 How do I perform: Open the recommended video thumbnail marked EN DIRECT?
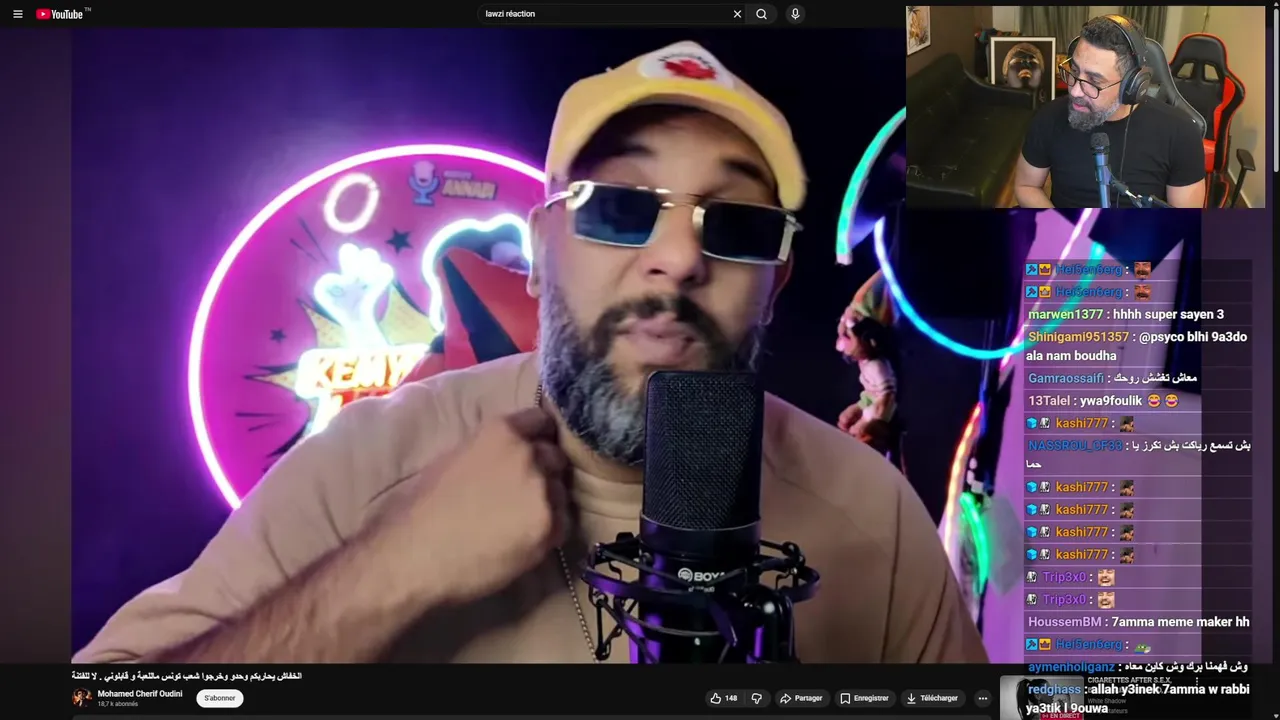[1042, 697]
